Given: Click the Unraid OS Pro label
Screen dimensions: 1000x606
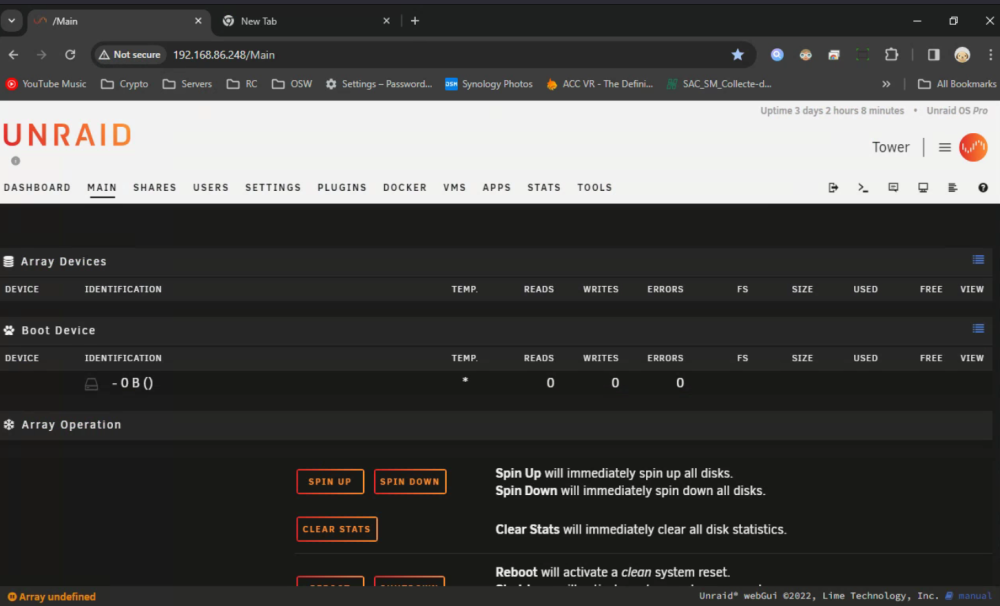Looking at the screenshot, I should [x=957, y=110].
